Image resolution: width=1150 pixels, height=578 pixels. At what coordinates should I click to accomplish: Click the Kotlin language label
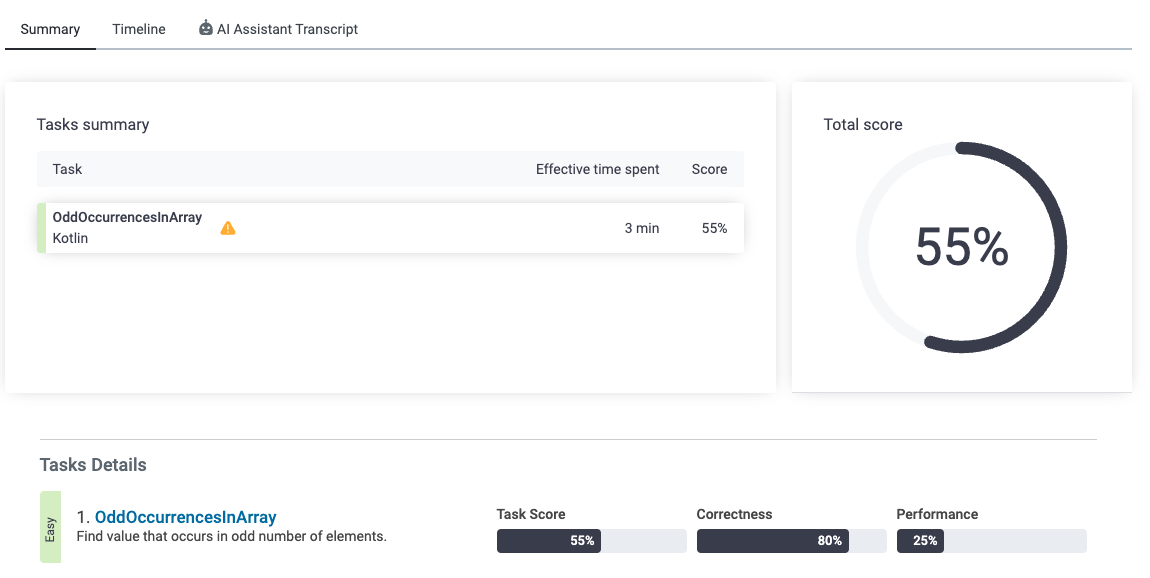coord(70,239)
